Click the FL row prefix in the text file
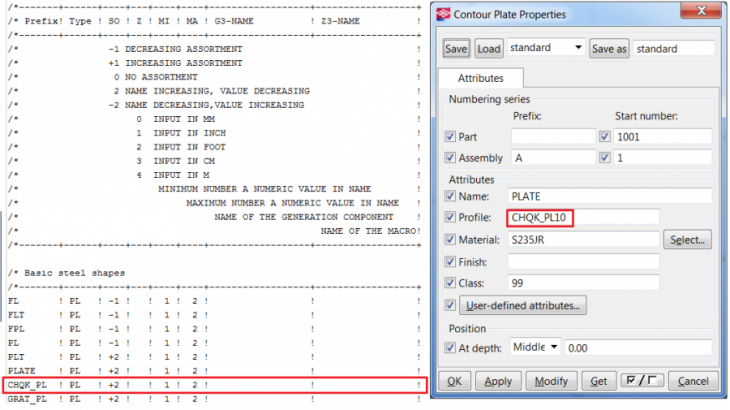This screenshot has width=730, height=410. [x=13, y=301]
